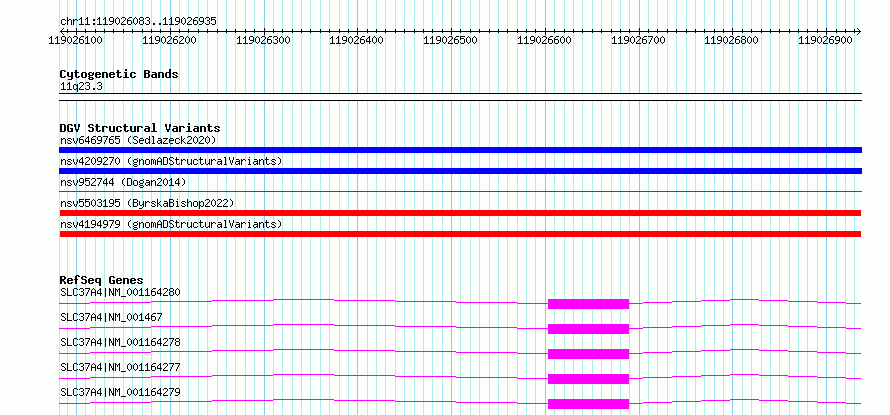Click the blue bar for nsv6469765
The image size is (890, 415).
tap(460, 150)
